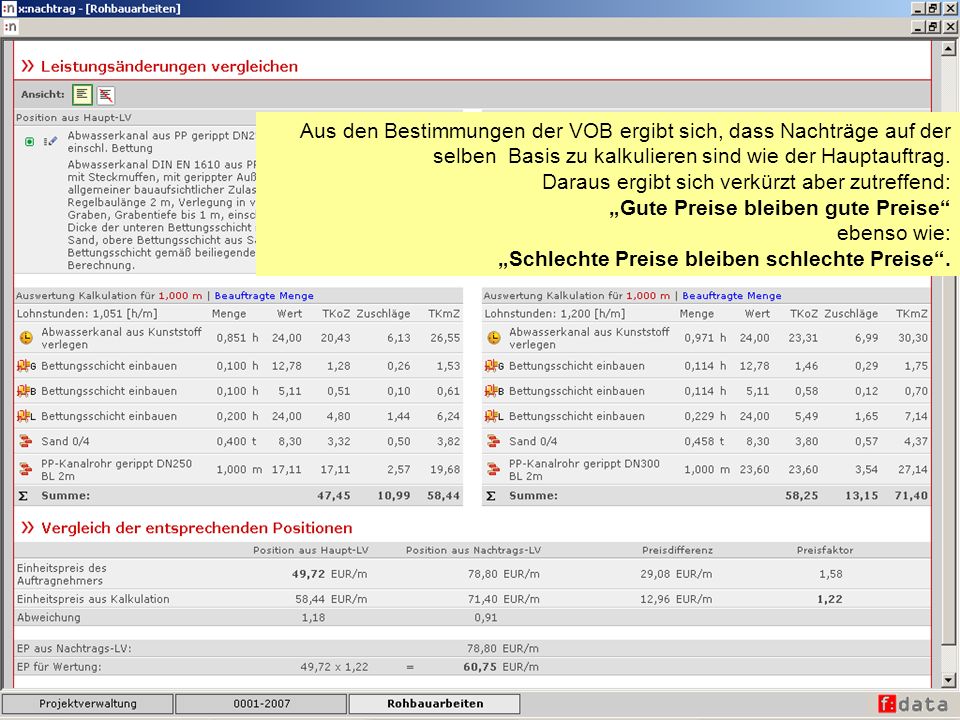This screenshot has width=960, height=720.
Task: Restore the inner document window
Action: click(934, 27)
